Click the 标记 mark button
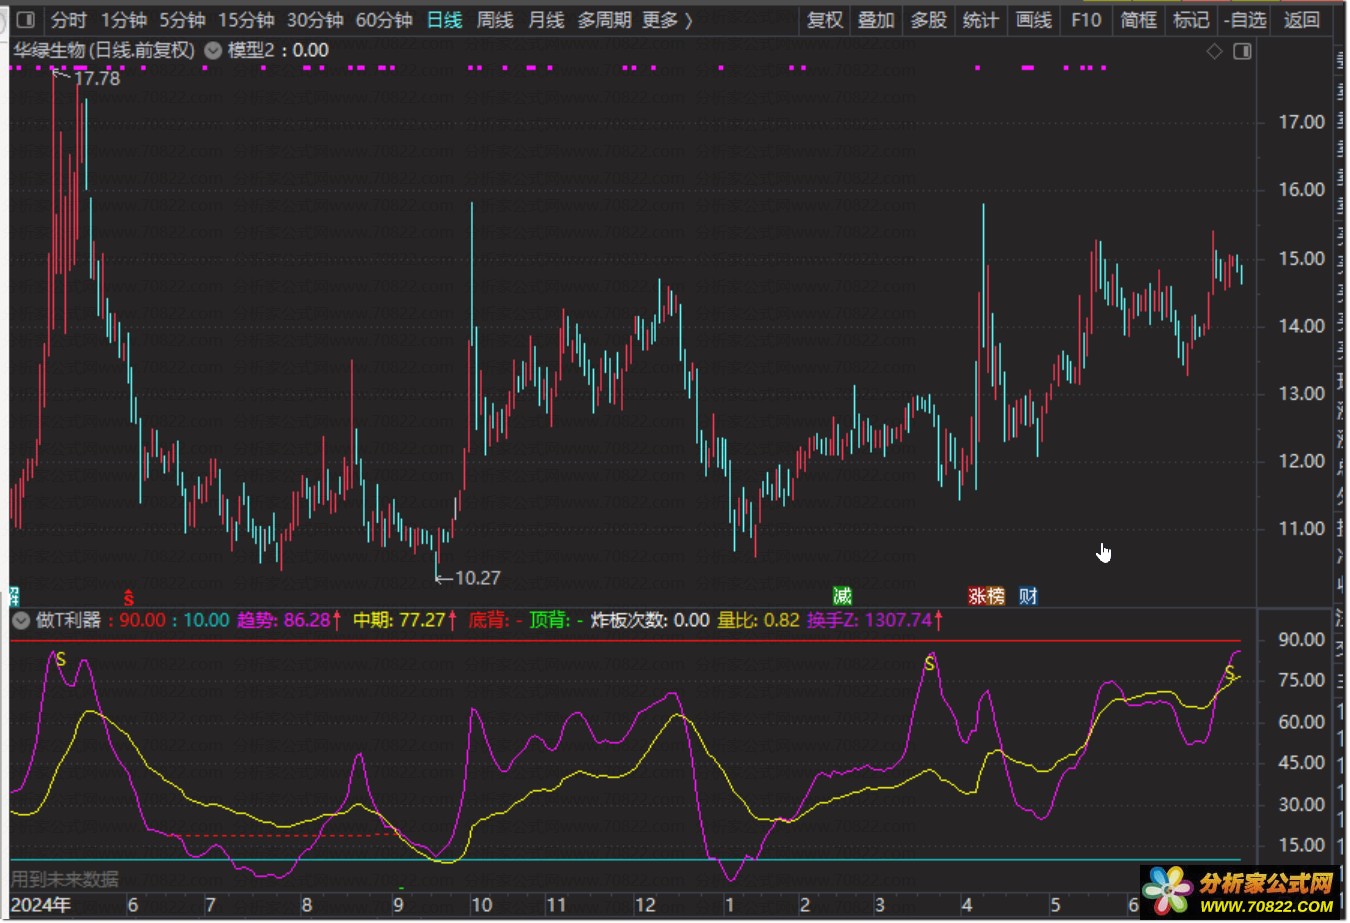Viewport: 1350px width, 923px height. pyautogui.click(x=1190, y=20)
